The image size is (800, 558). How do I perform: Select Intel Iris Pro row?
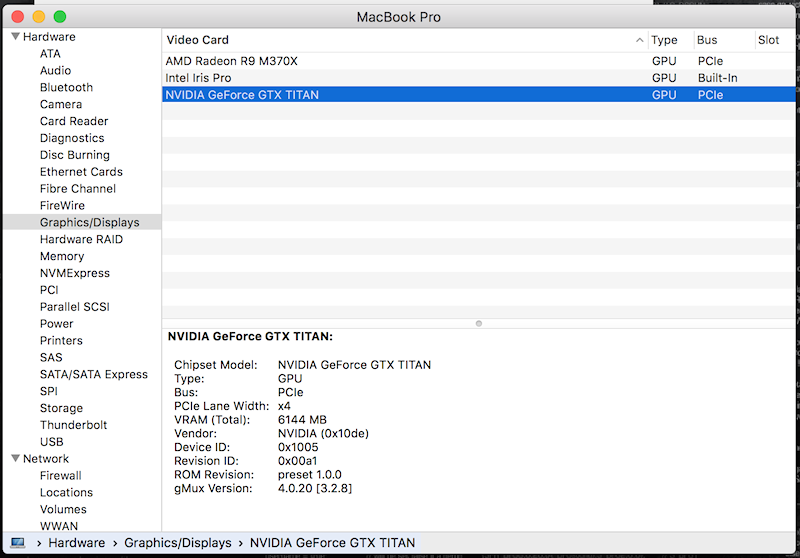[479, 78]
